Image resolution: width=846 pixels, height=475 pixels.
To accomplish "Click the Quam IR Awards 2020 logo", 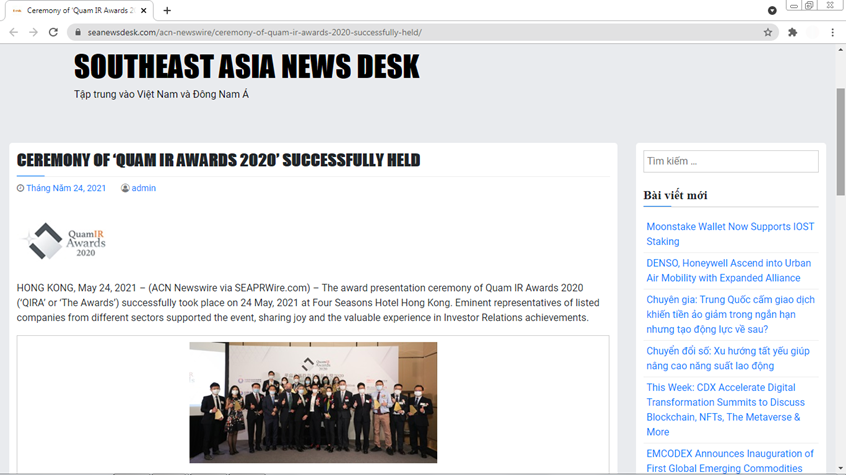I will click(64, 241).
